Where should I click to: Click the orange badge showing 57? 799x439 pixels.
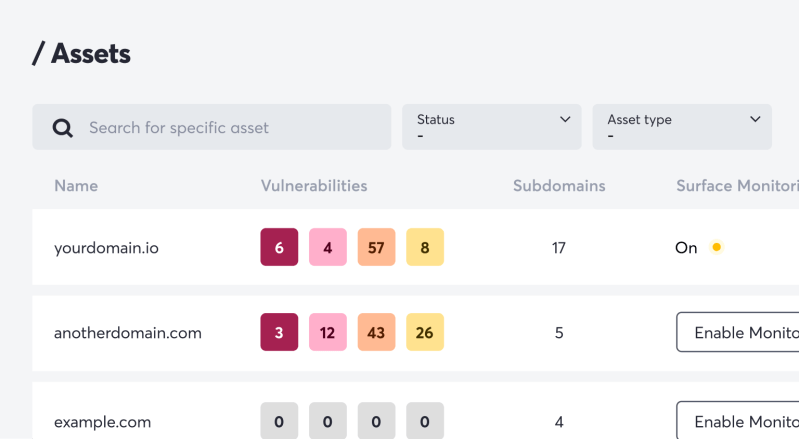pyautogui.click(x=376, y=247)
